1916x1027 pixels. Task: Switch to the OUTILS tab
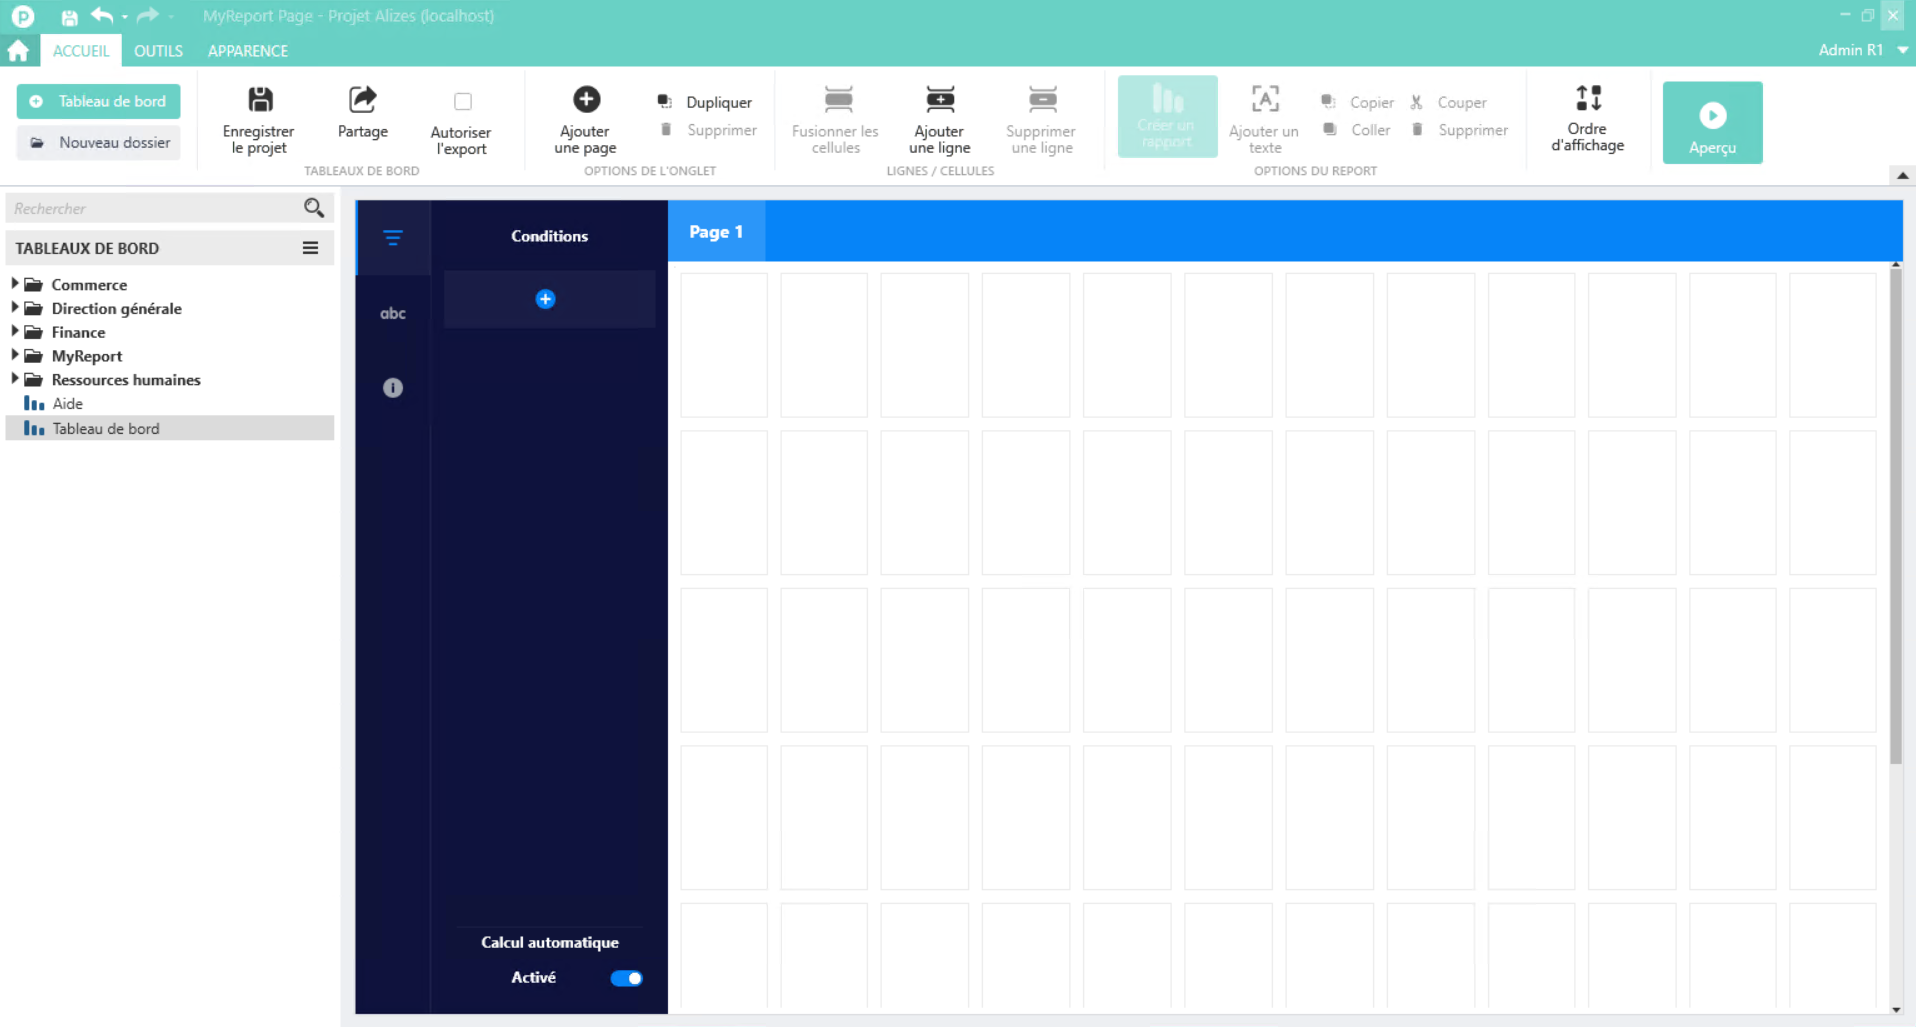158,50
